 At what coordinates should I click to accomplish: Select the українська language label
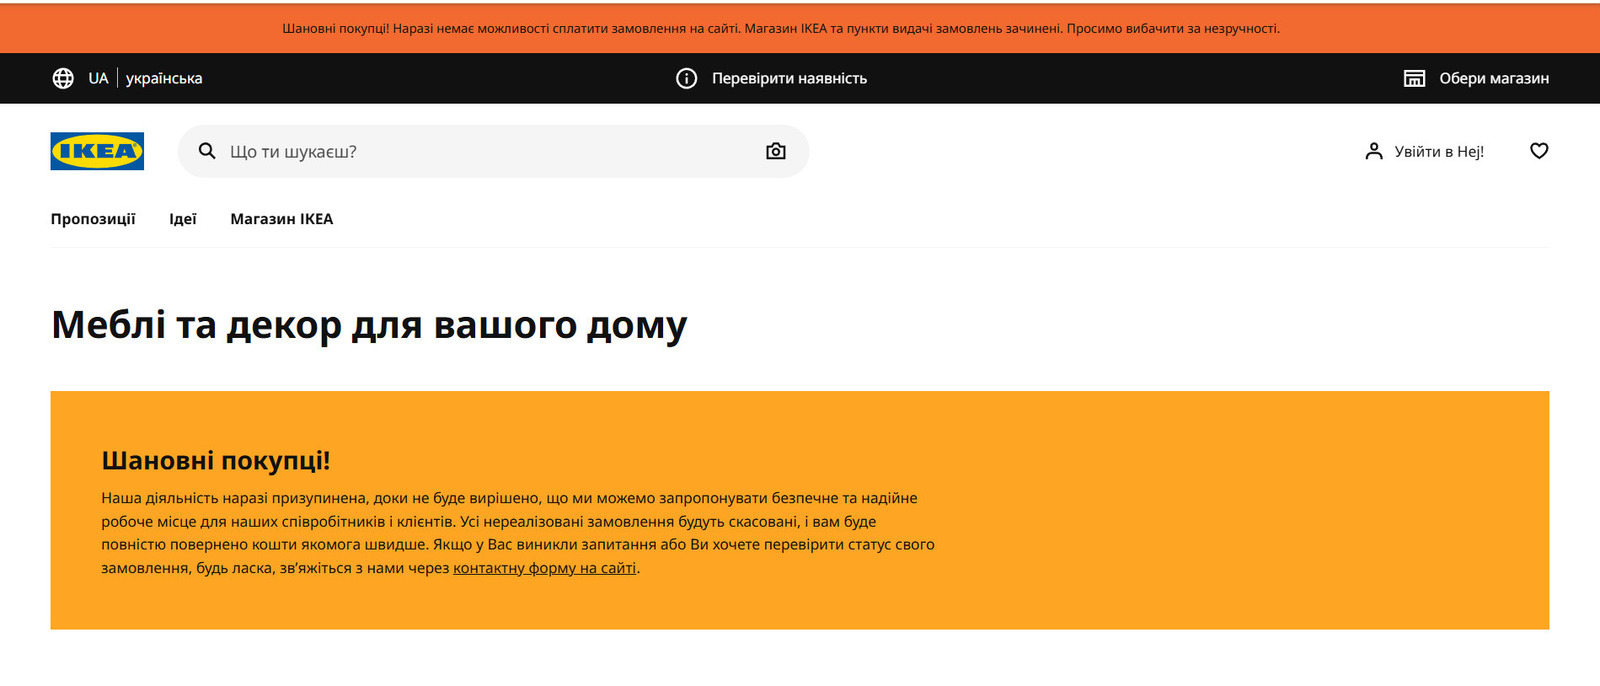click(x=164, y=78)
